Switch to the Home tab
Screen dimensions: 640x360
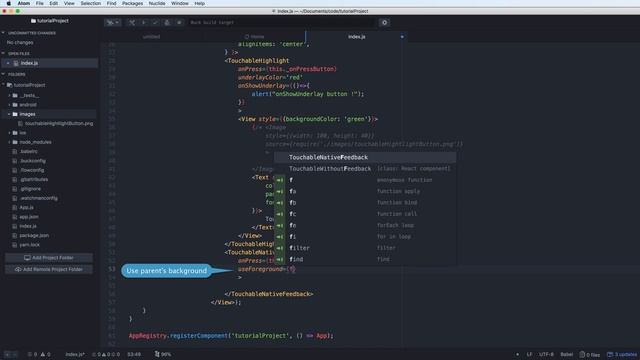click(254, 37)
